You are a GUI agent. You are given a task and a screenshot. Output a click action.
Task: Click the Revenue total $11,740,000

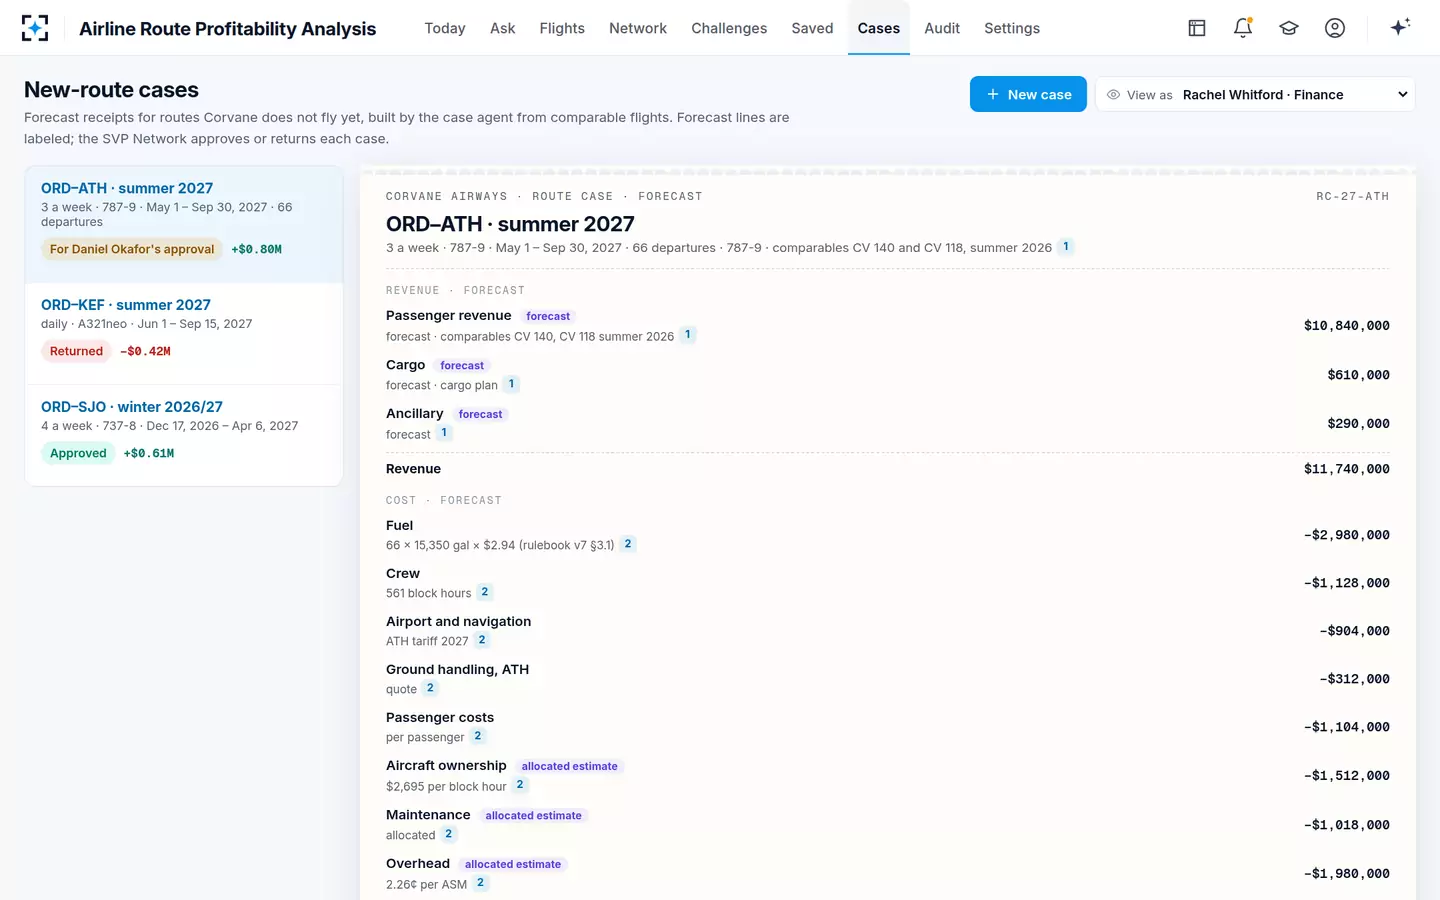click(1346, 469)
